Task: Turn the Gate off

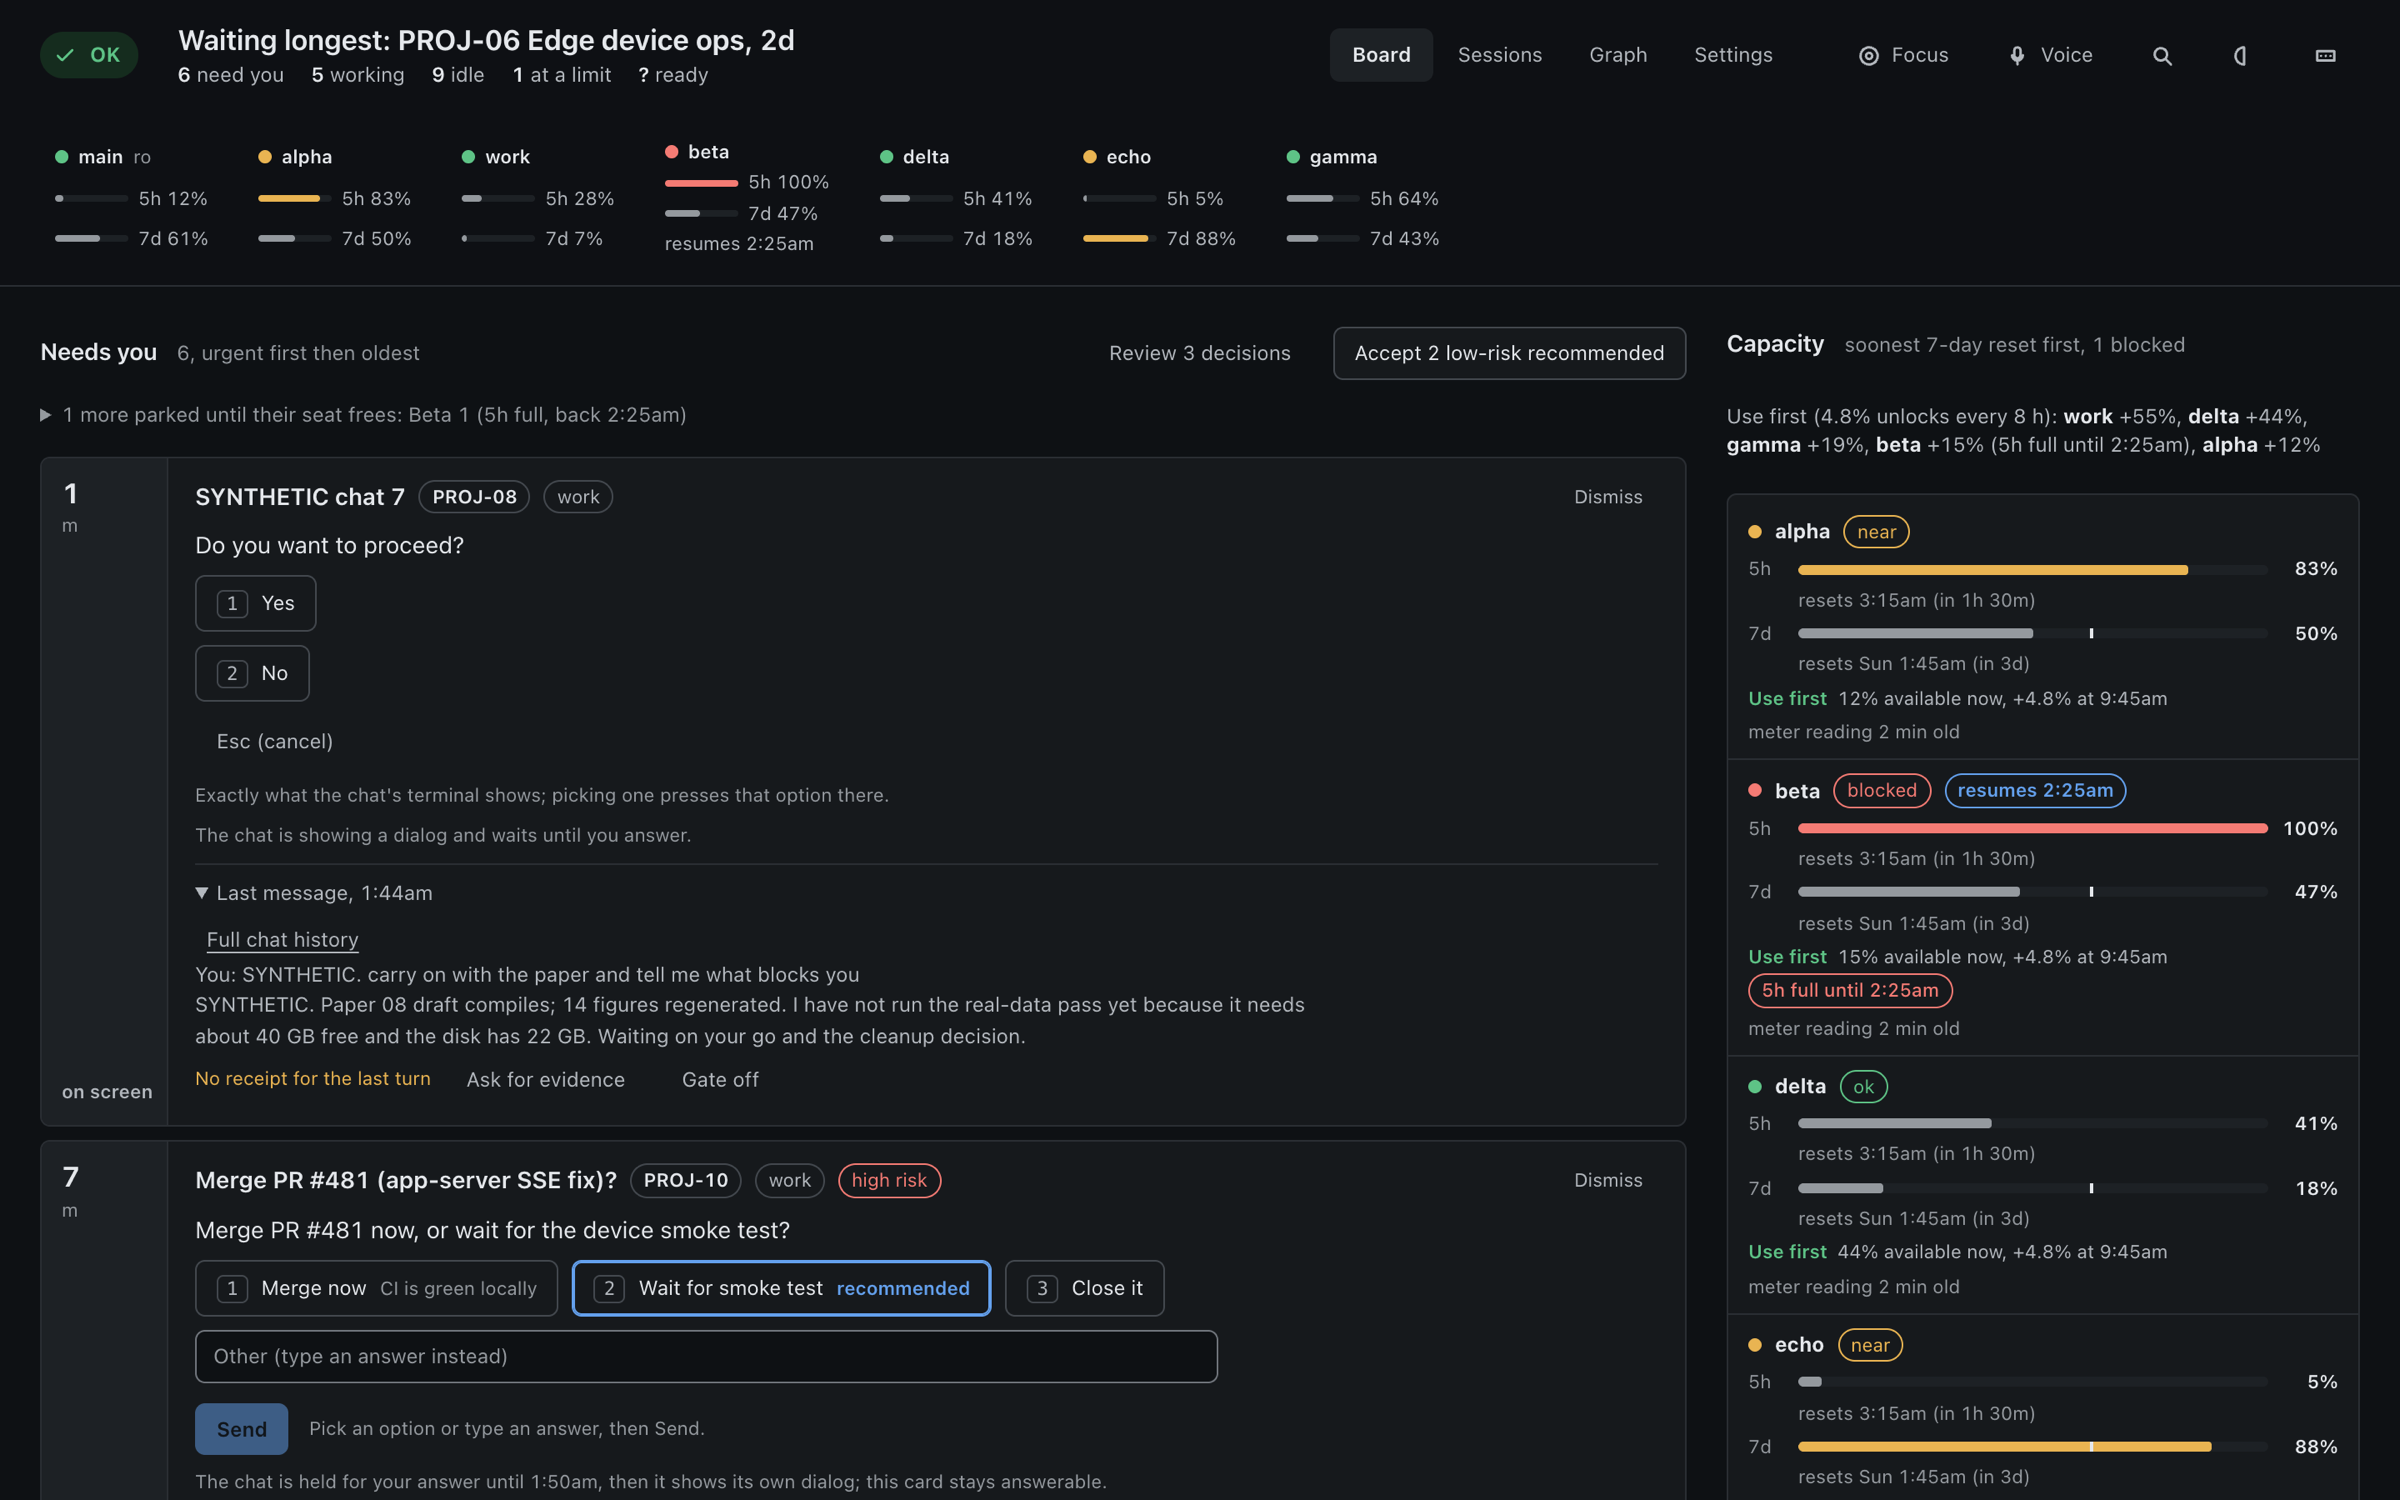Action: (720, 1079)
